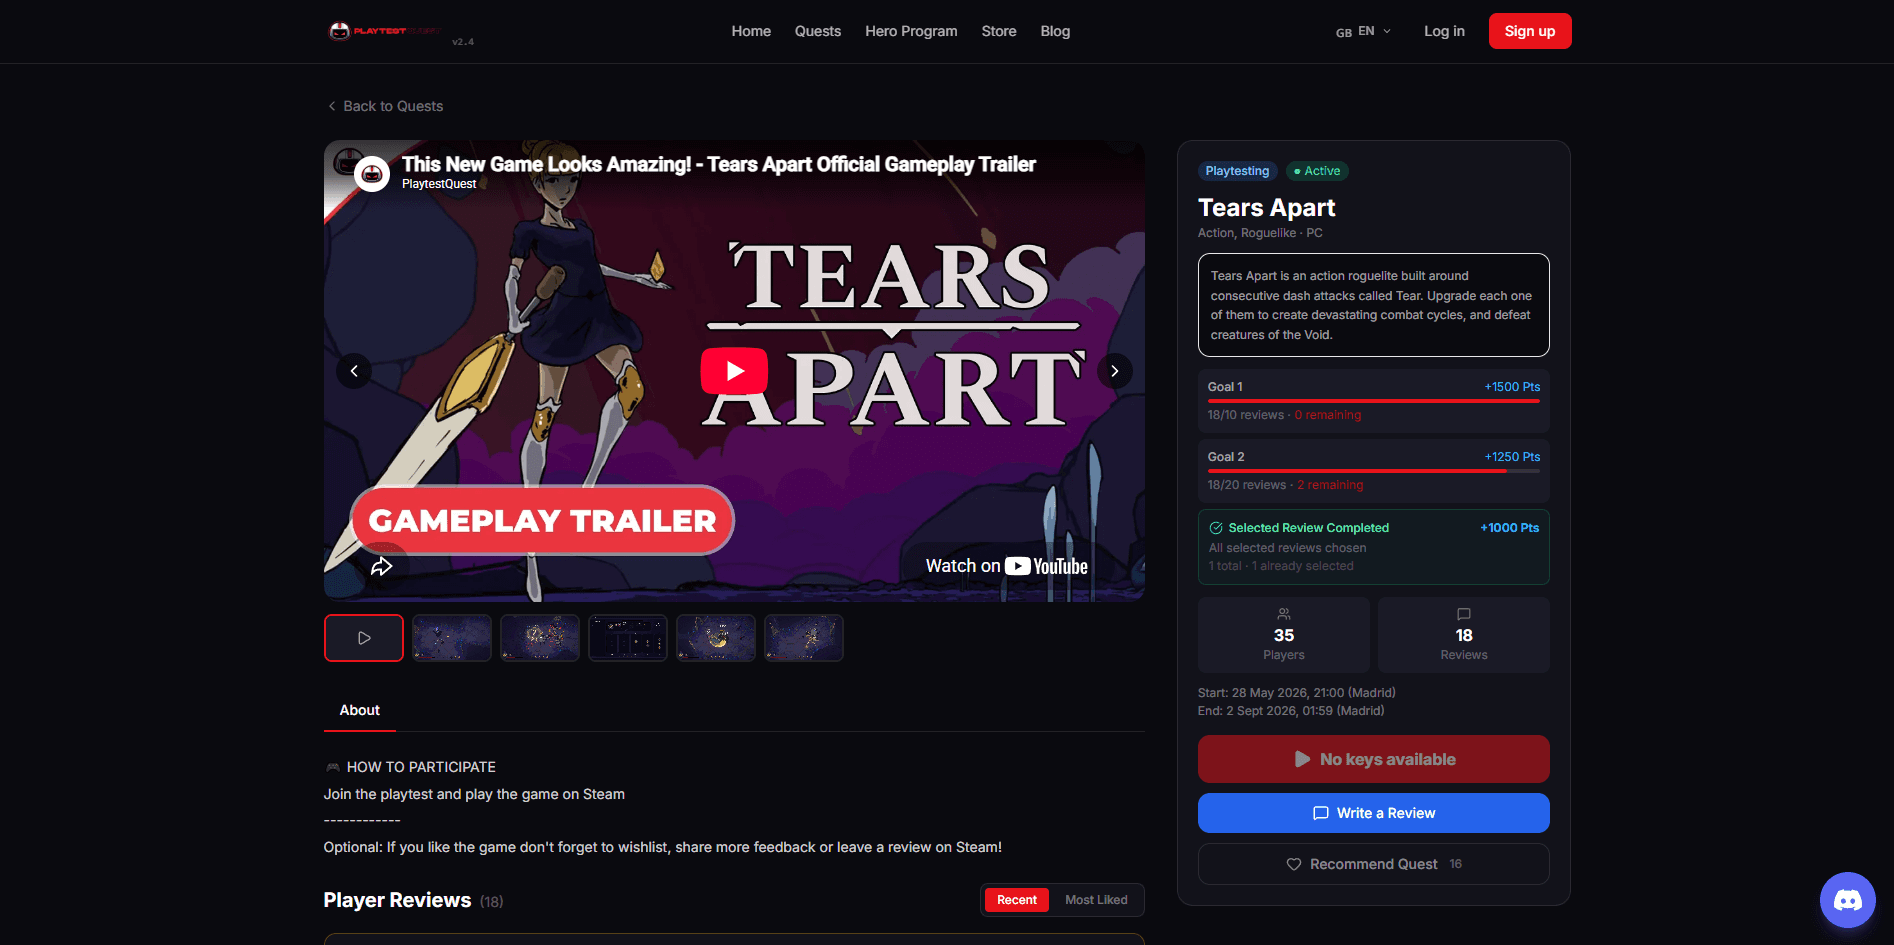The image size is (1894, 945).
Task: Click the No keys available button
Action: tap(1374, 759)
